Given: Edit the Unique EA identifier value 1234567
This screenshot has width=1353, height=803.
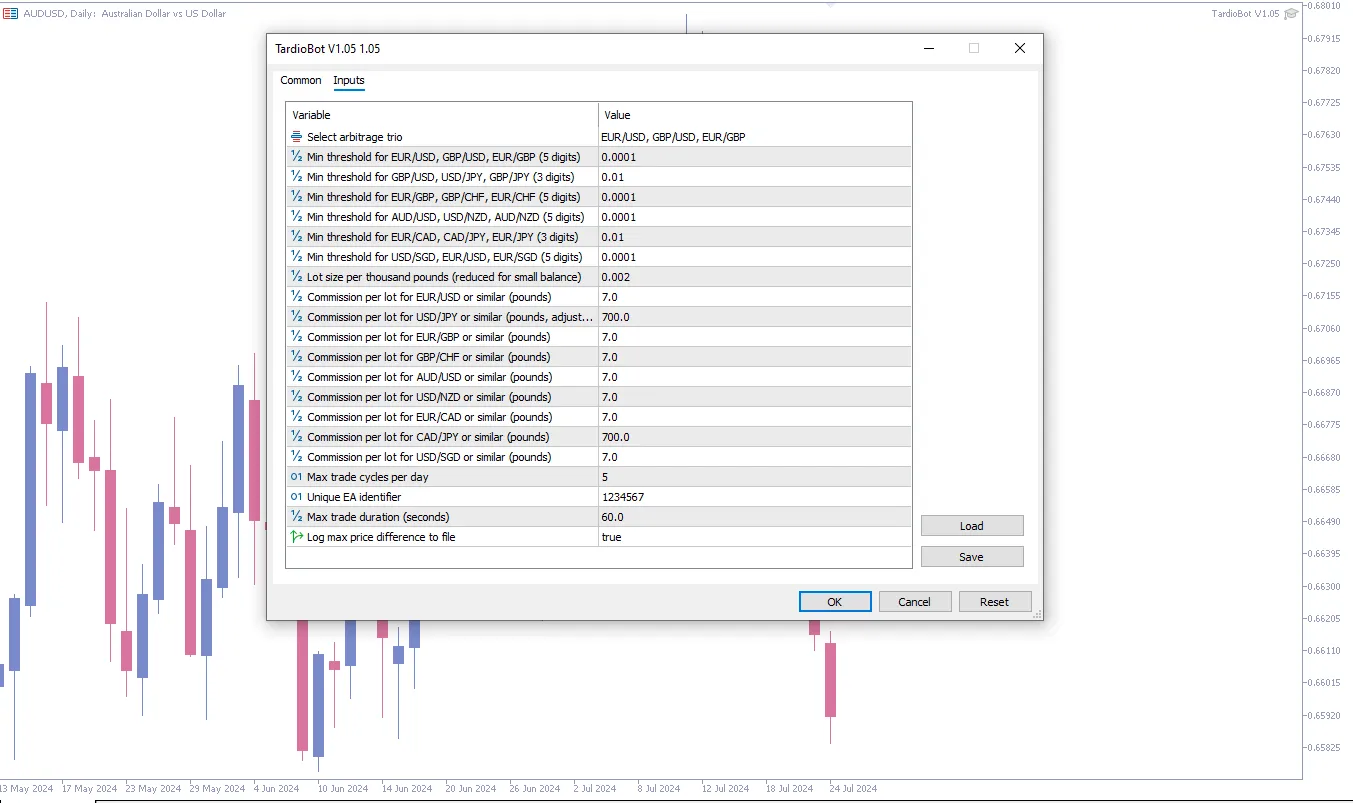Looking at the screenshot, I should pos(754,497).
